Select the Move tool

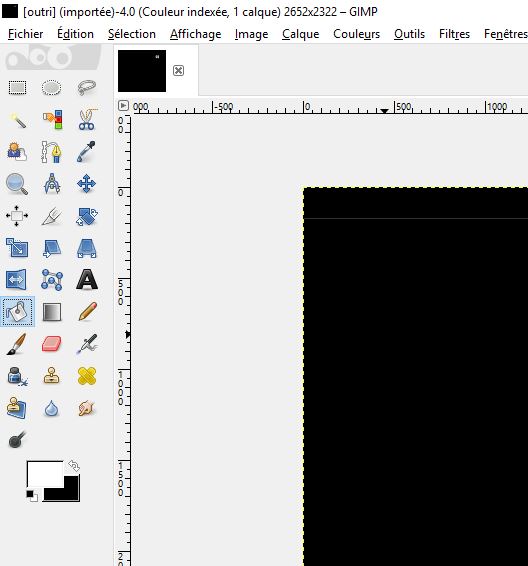87,184
